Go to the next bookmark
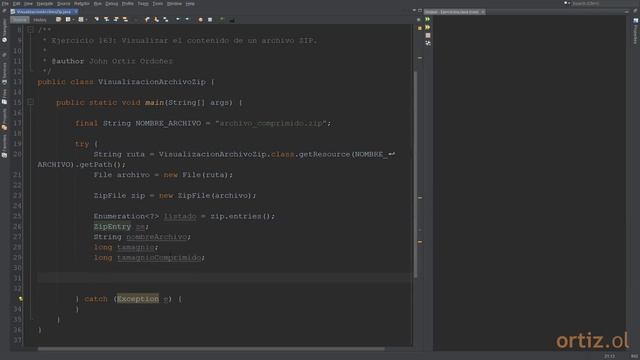 (156, 20)
